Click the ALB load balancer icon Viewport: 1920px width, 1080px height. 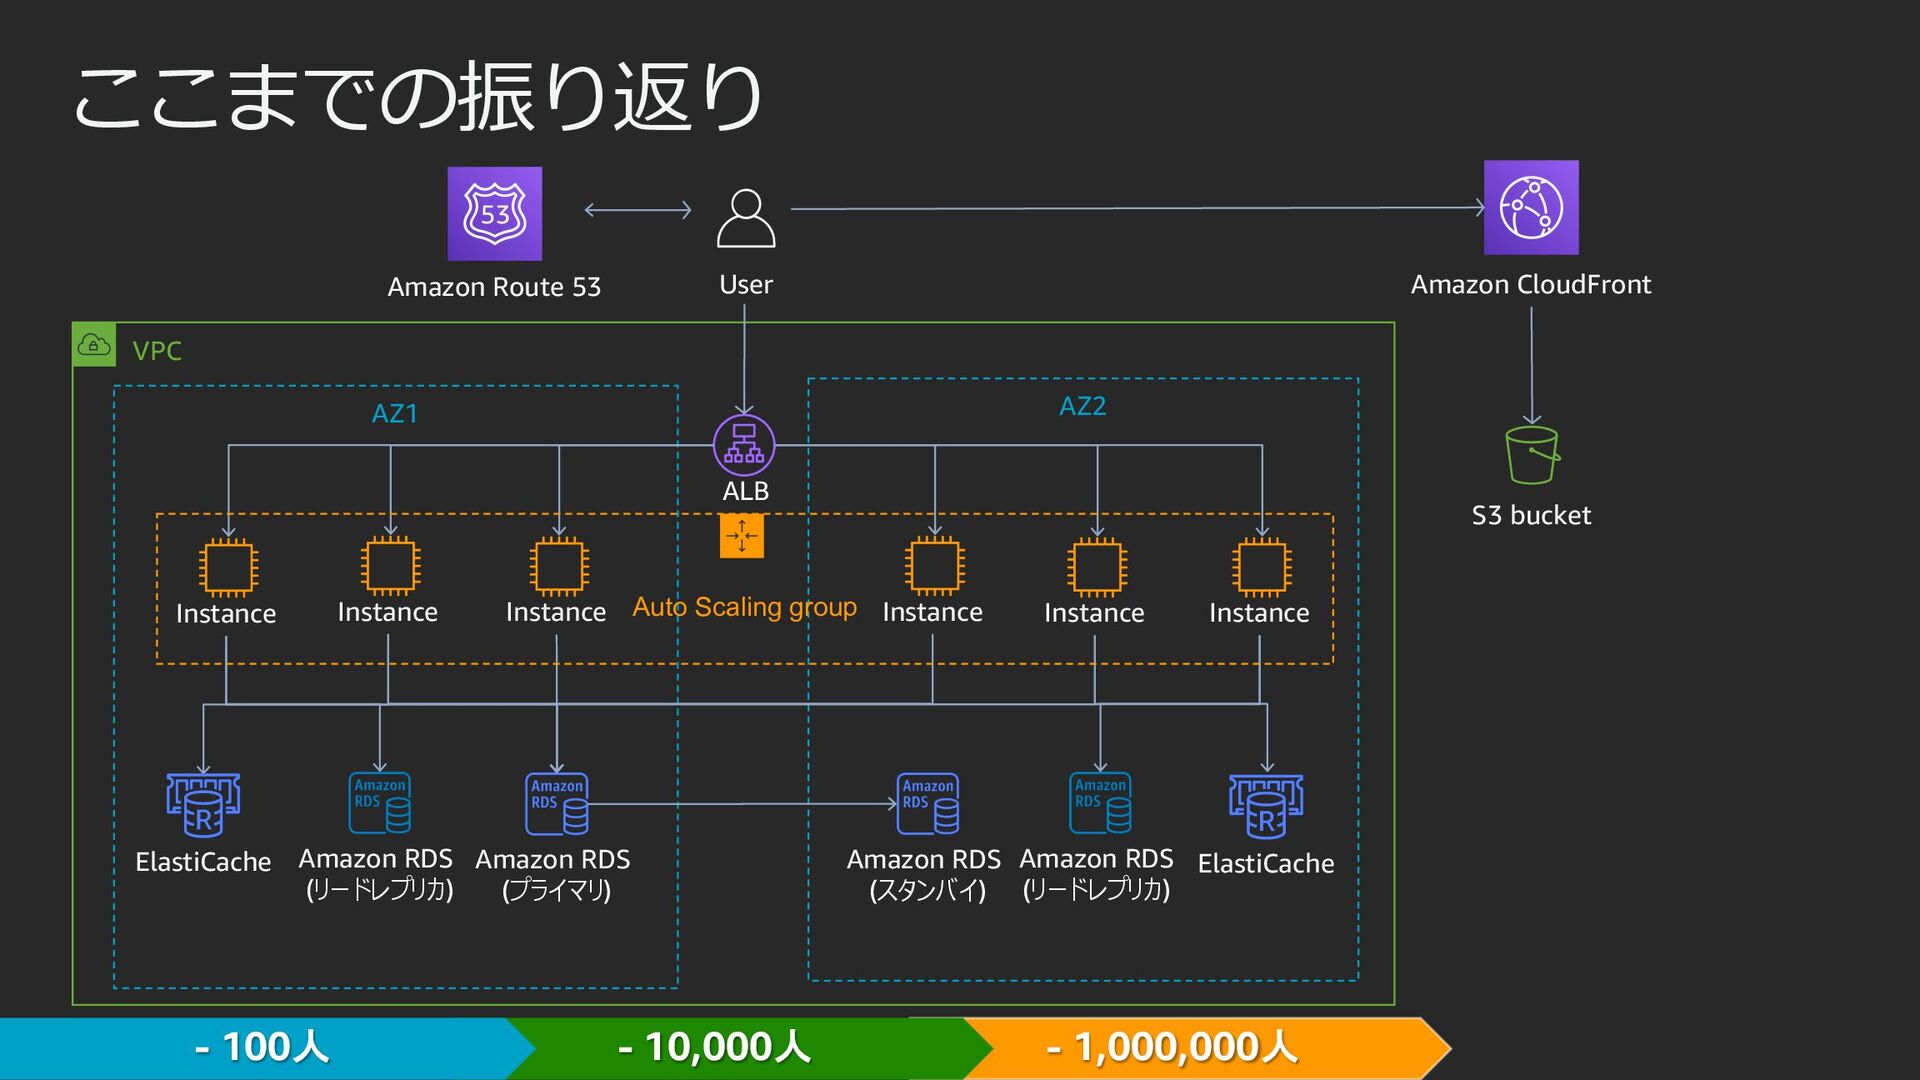[x=744, y=445]
